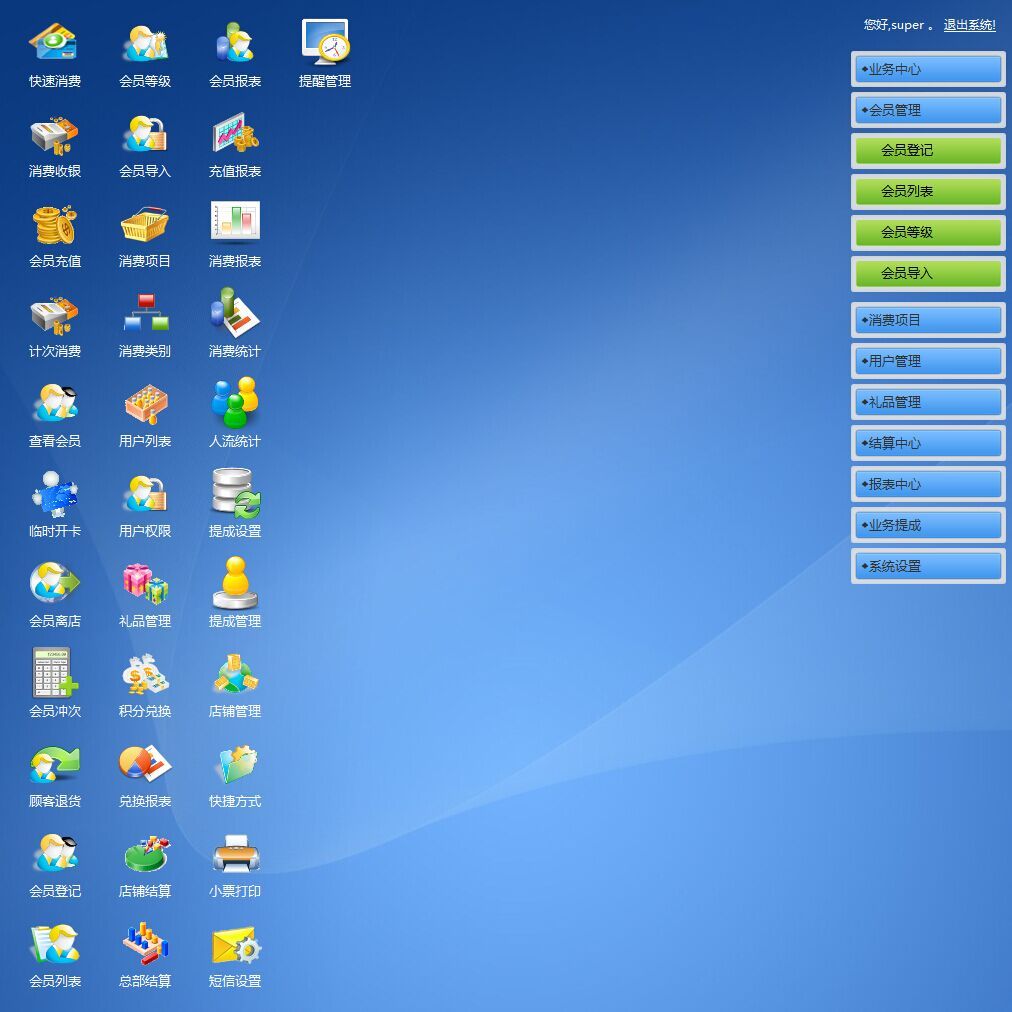
Task: Expand the 系统设置 sidebar section
Action: [927, 565]
